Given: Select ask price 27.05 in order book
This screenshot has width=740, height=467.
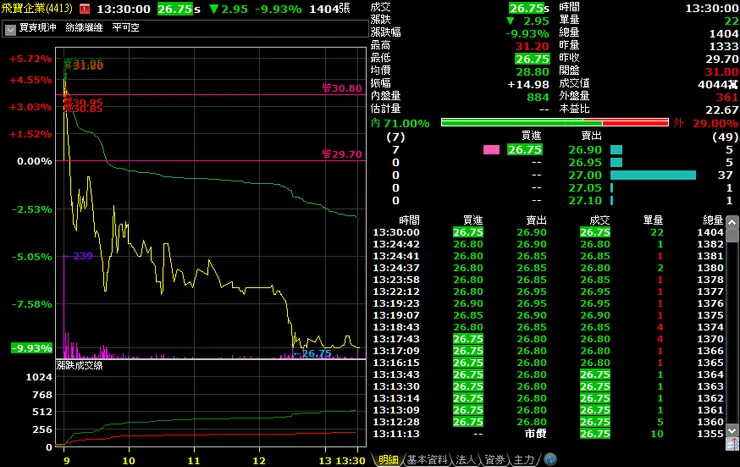Looking at the screenshot, I should point(585,188).
